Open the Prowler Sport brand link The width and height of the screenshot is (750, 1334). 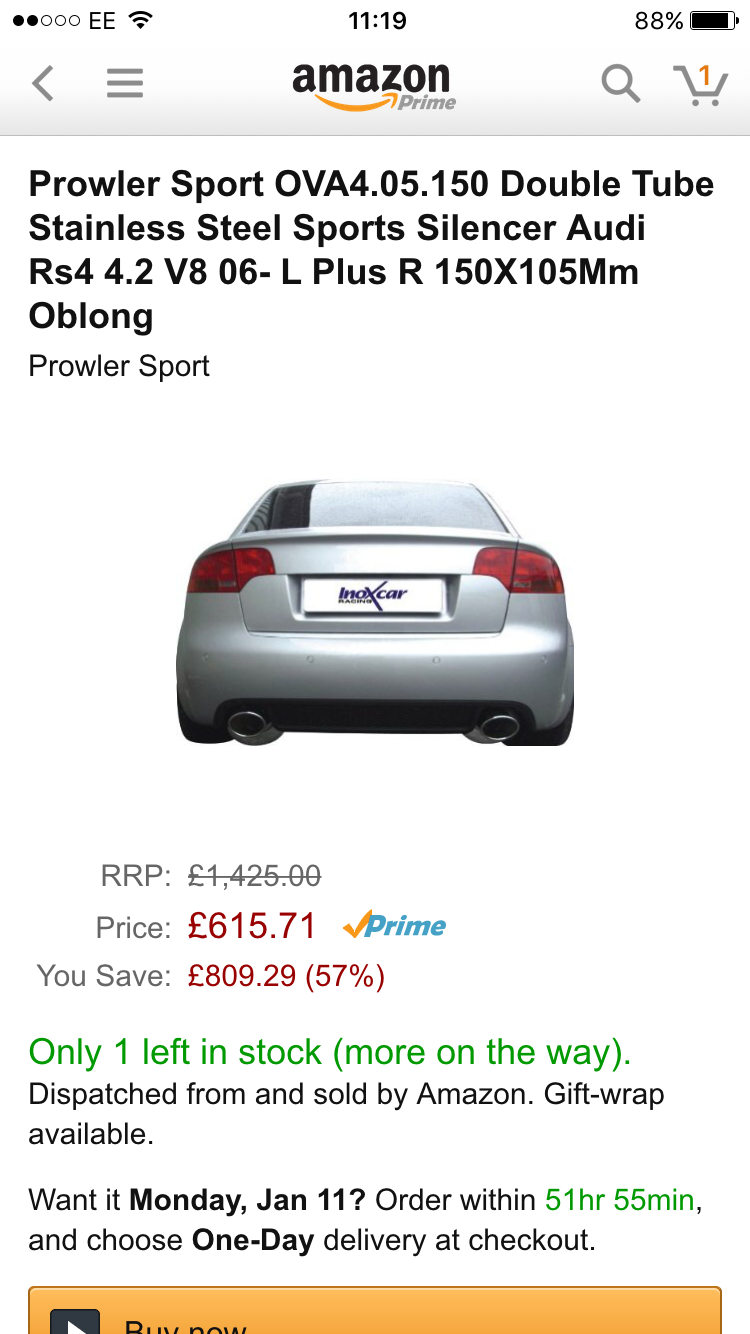(119, 366)
